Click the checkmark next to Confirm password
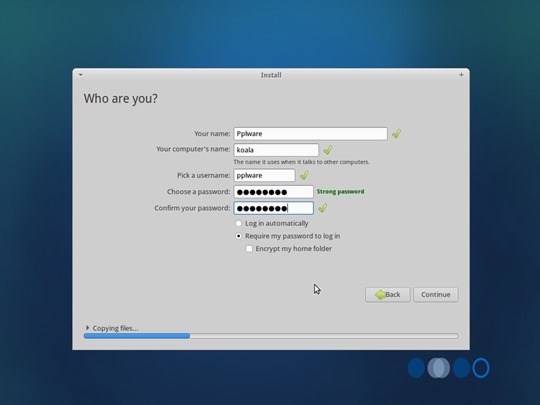The height and width of the screenshot is (405, 540). [323, 208]
